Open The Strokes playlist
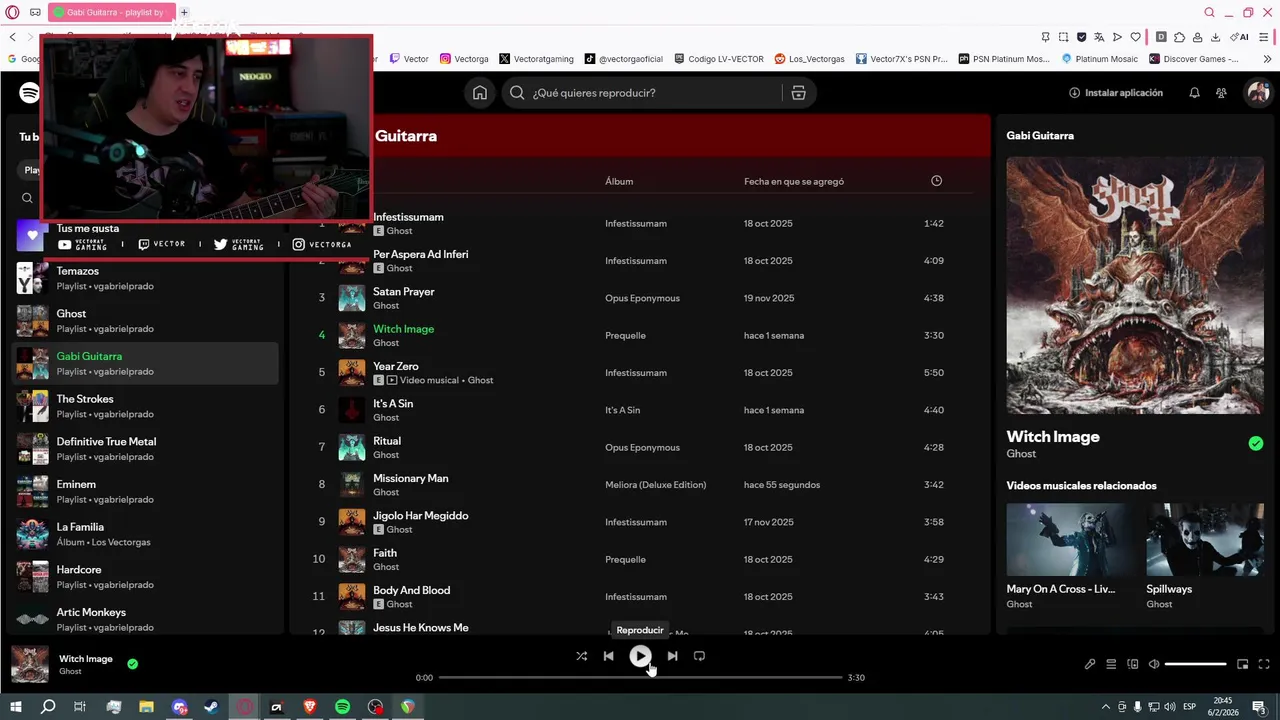 pos(146,406)
